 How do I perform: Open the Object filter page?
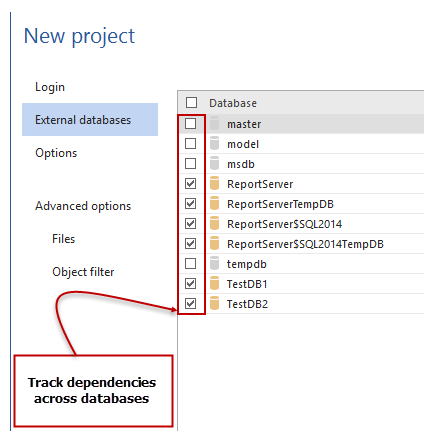83,272
